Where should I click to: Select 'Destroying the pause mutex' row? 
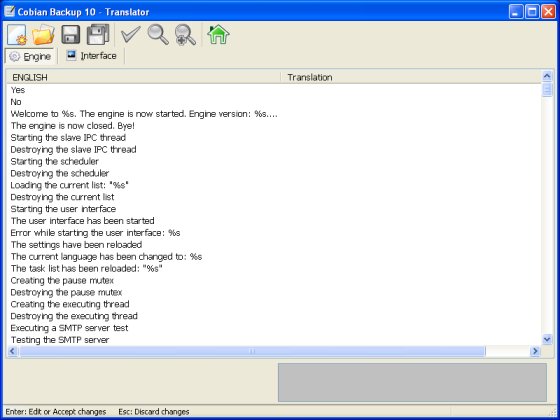pos(274,292)
